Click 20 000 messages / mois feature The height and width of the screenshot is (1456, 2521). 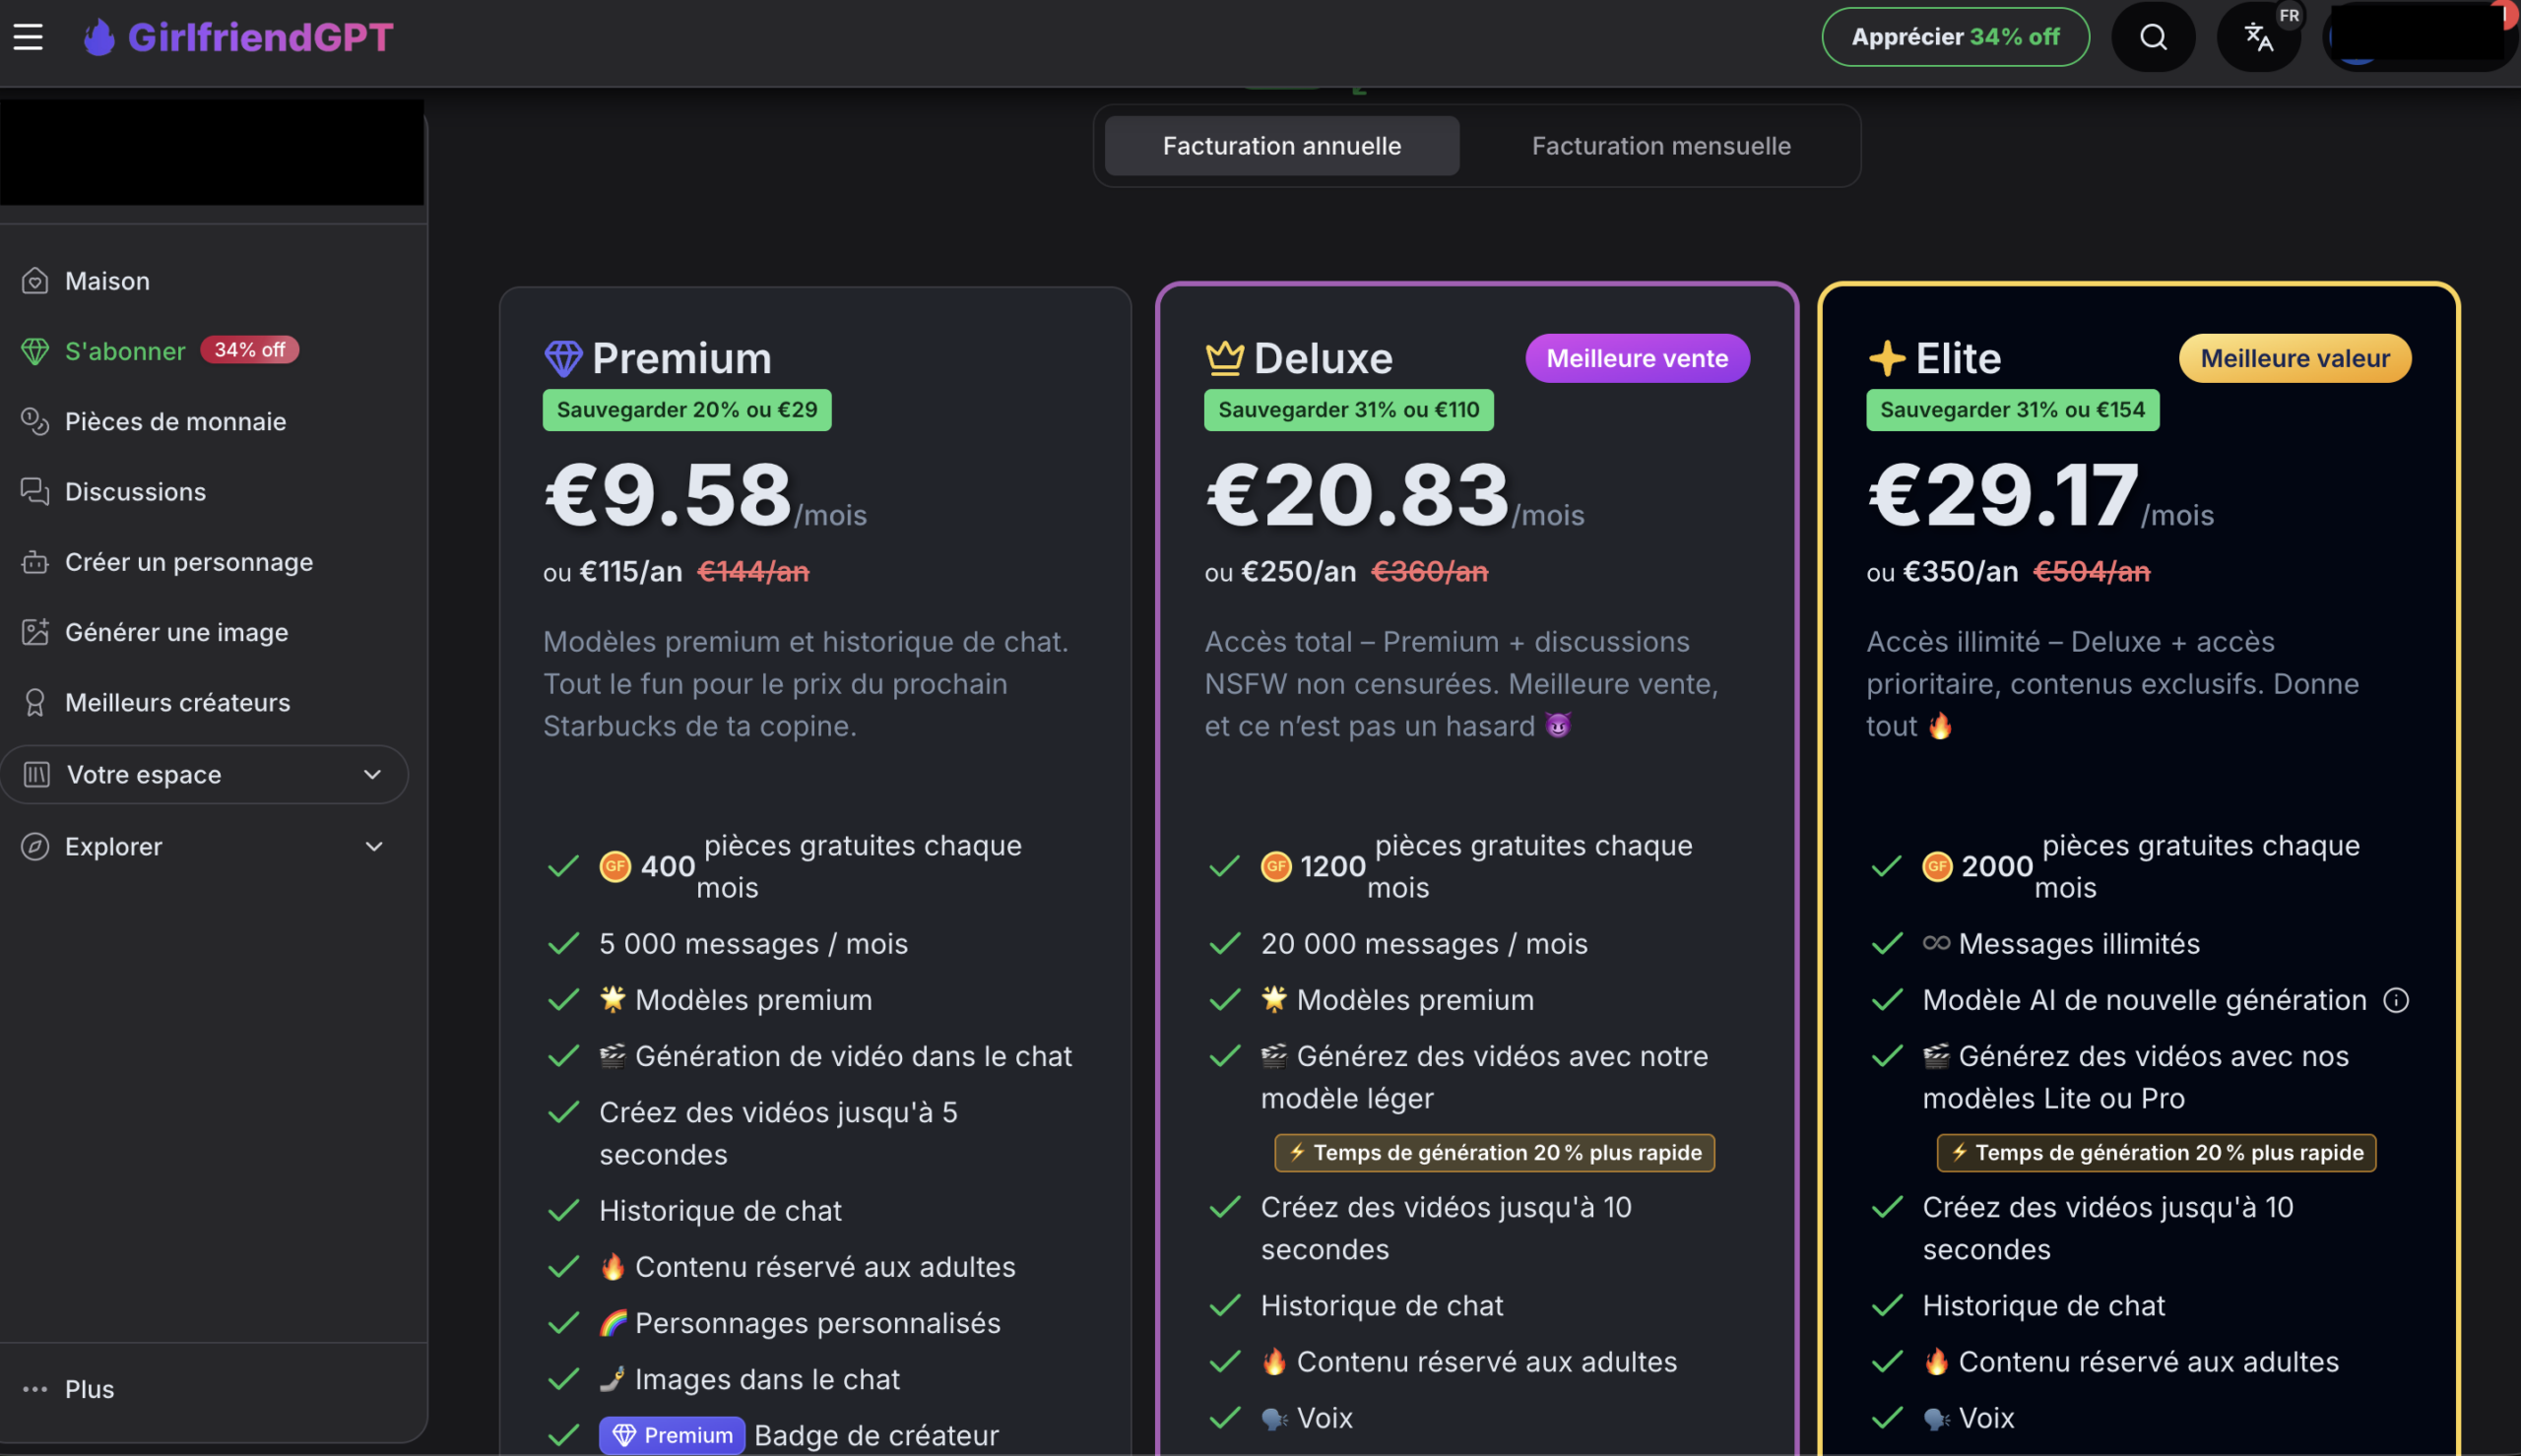(1424, 943)
